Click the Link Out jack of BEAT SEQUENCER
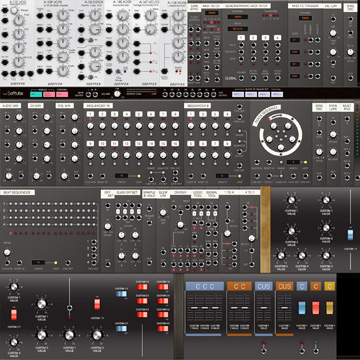This screenshot has height=360, width=360. coord(68,263)
